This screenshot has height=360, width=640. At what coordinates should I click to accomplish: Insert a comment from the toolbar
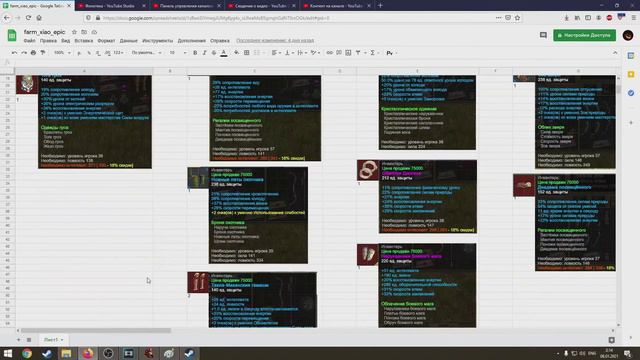pos(339,53)
